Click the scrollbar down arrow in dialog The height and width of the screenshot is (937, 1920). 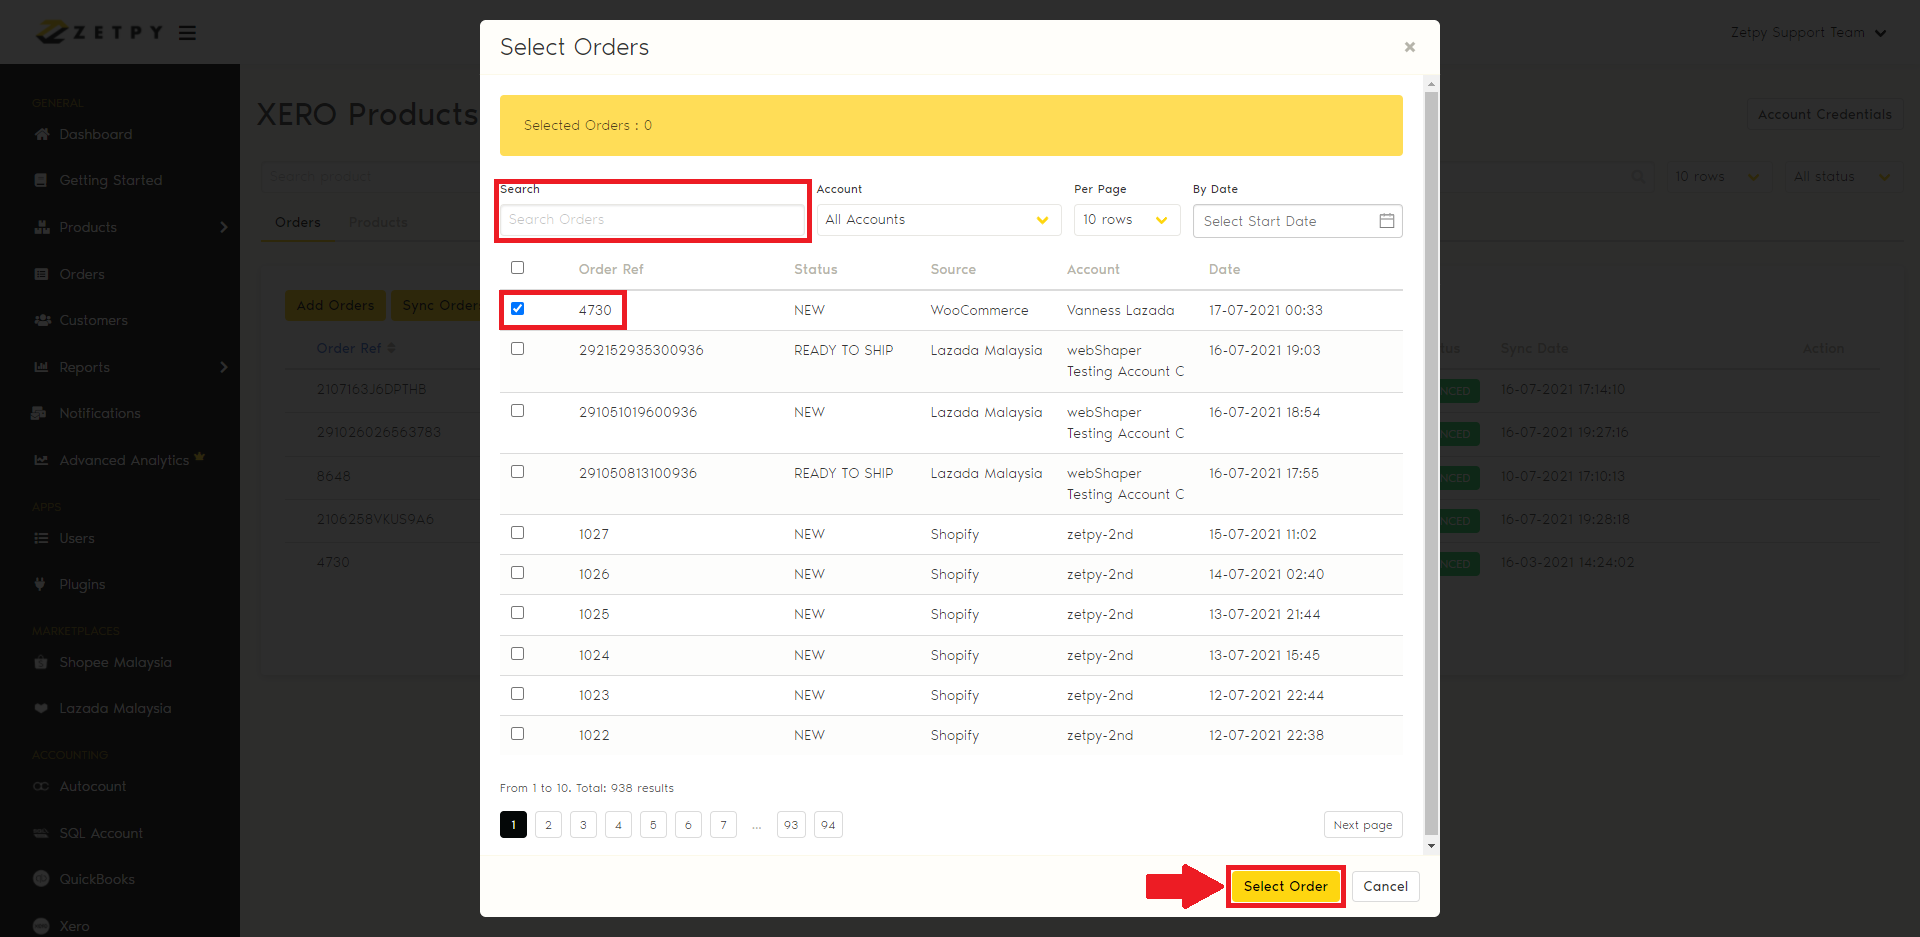coord(1431,846)
